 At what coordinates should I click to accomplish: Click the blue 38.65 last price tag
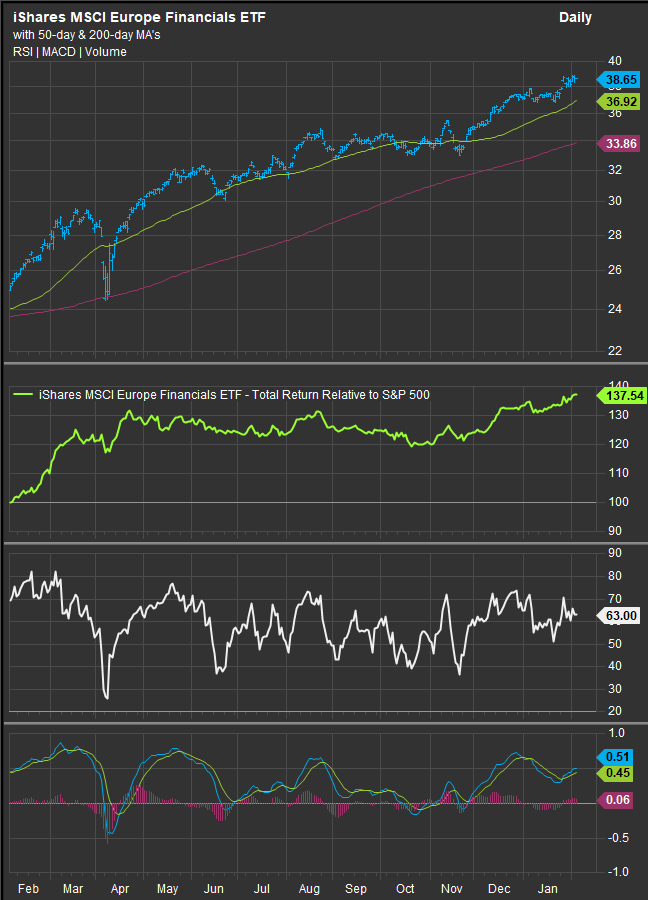[x=622, y=78]
